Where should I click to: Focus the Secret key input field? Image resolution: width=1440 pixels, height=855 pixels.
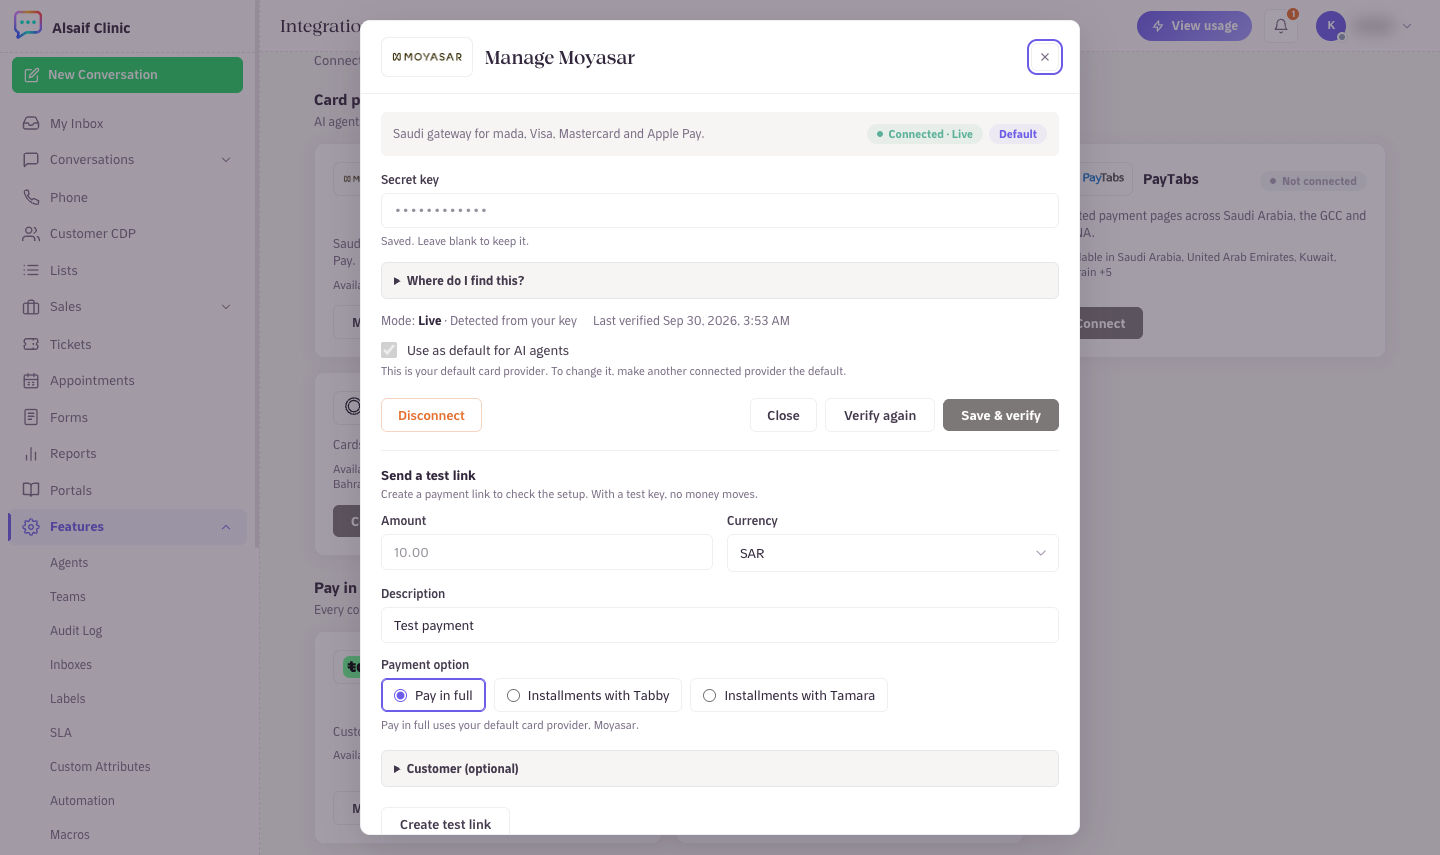(x=720, y=210)
